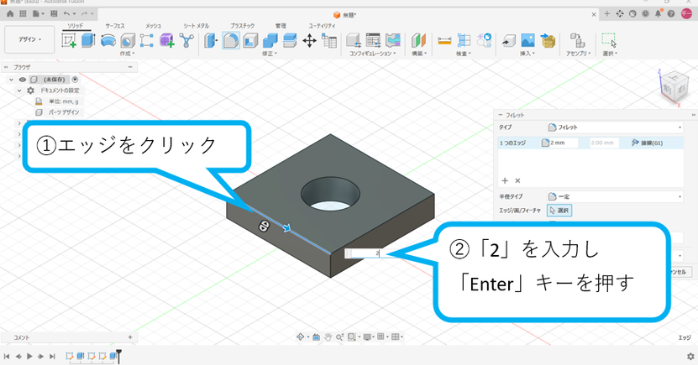
Task: Switch to the メッシュ tab
Action: (154, 26)
